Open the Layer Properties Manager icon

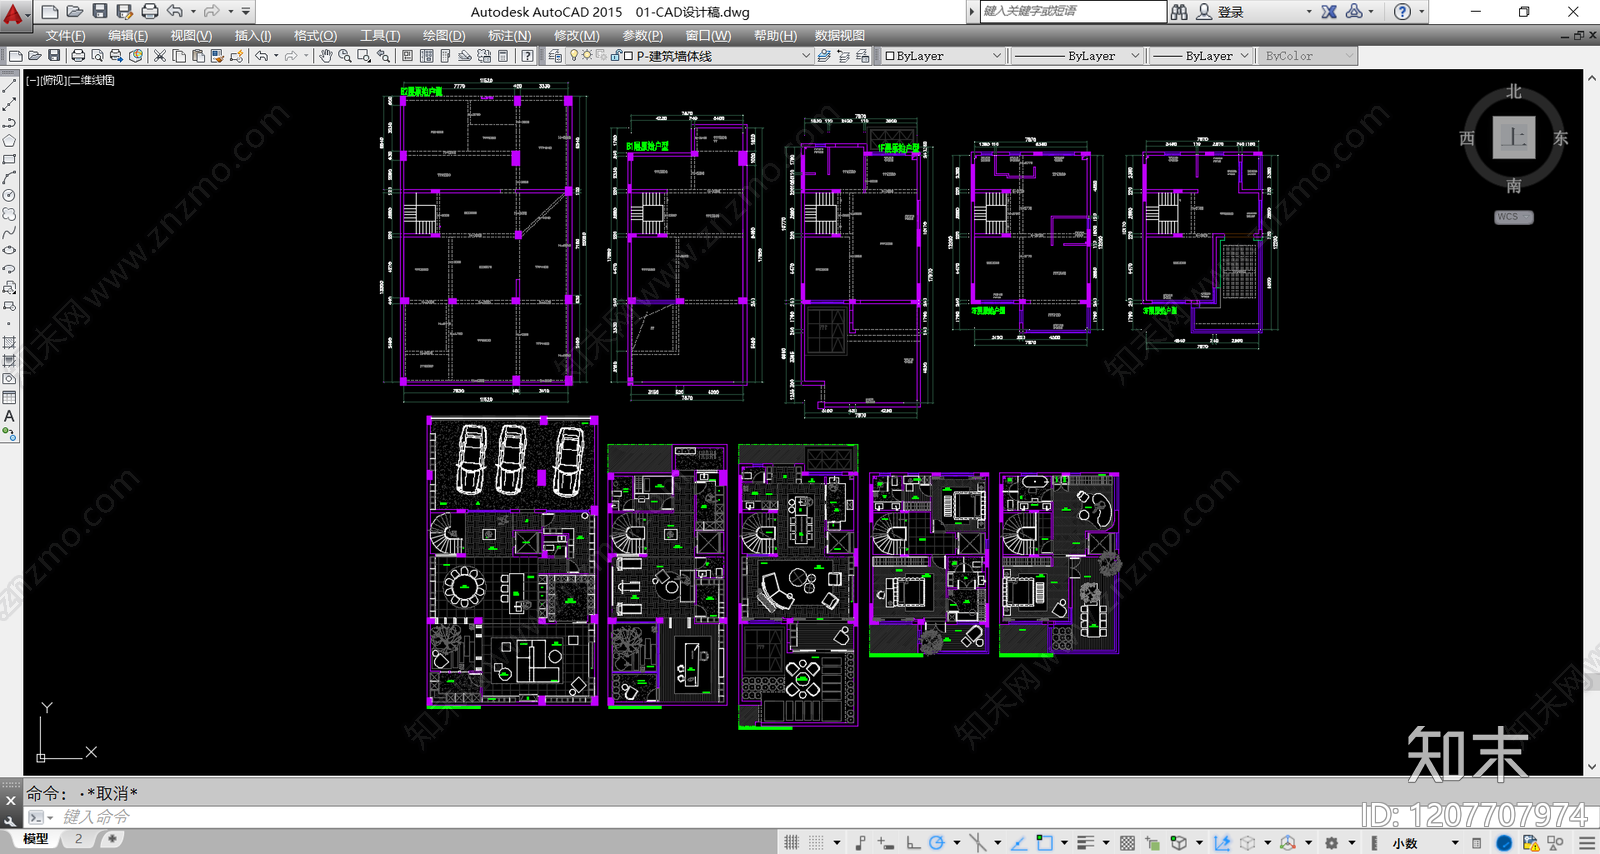click(555, 56)
